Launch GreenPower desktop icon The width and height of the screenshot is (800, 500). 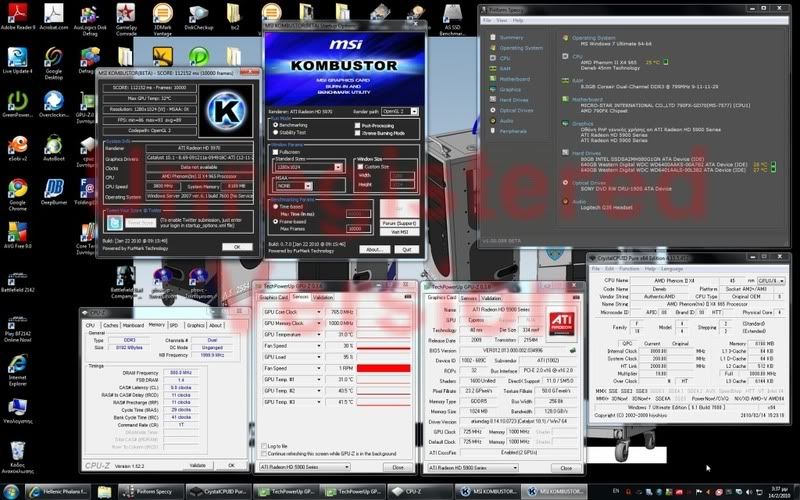(x=17, y=104)
